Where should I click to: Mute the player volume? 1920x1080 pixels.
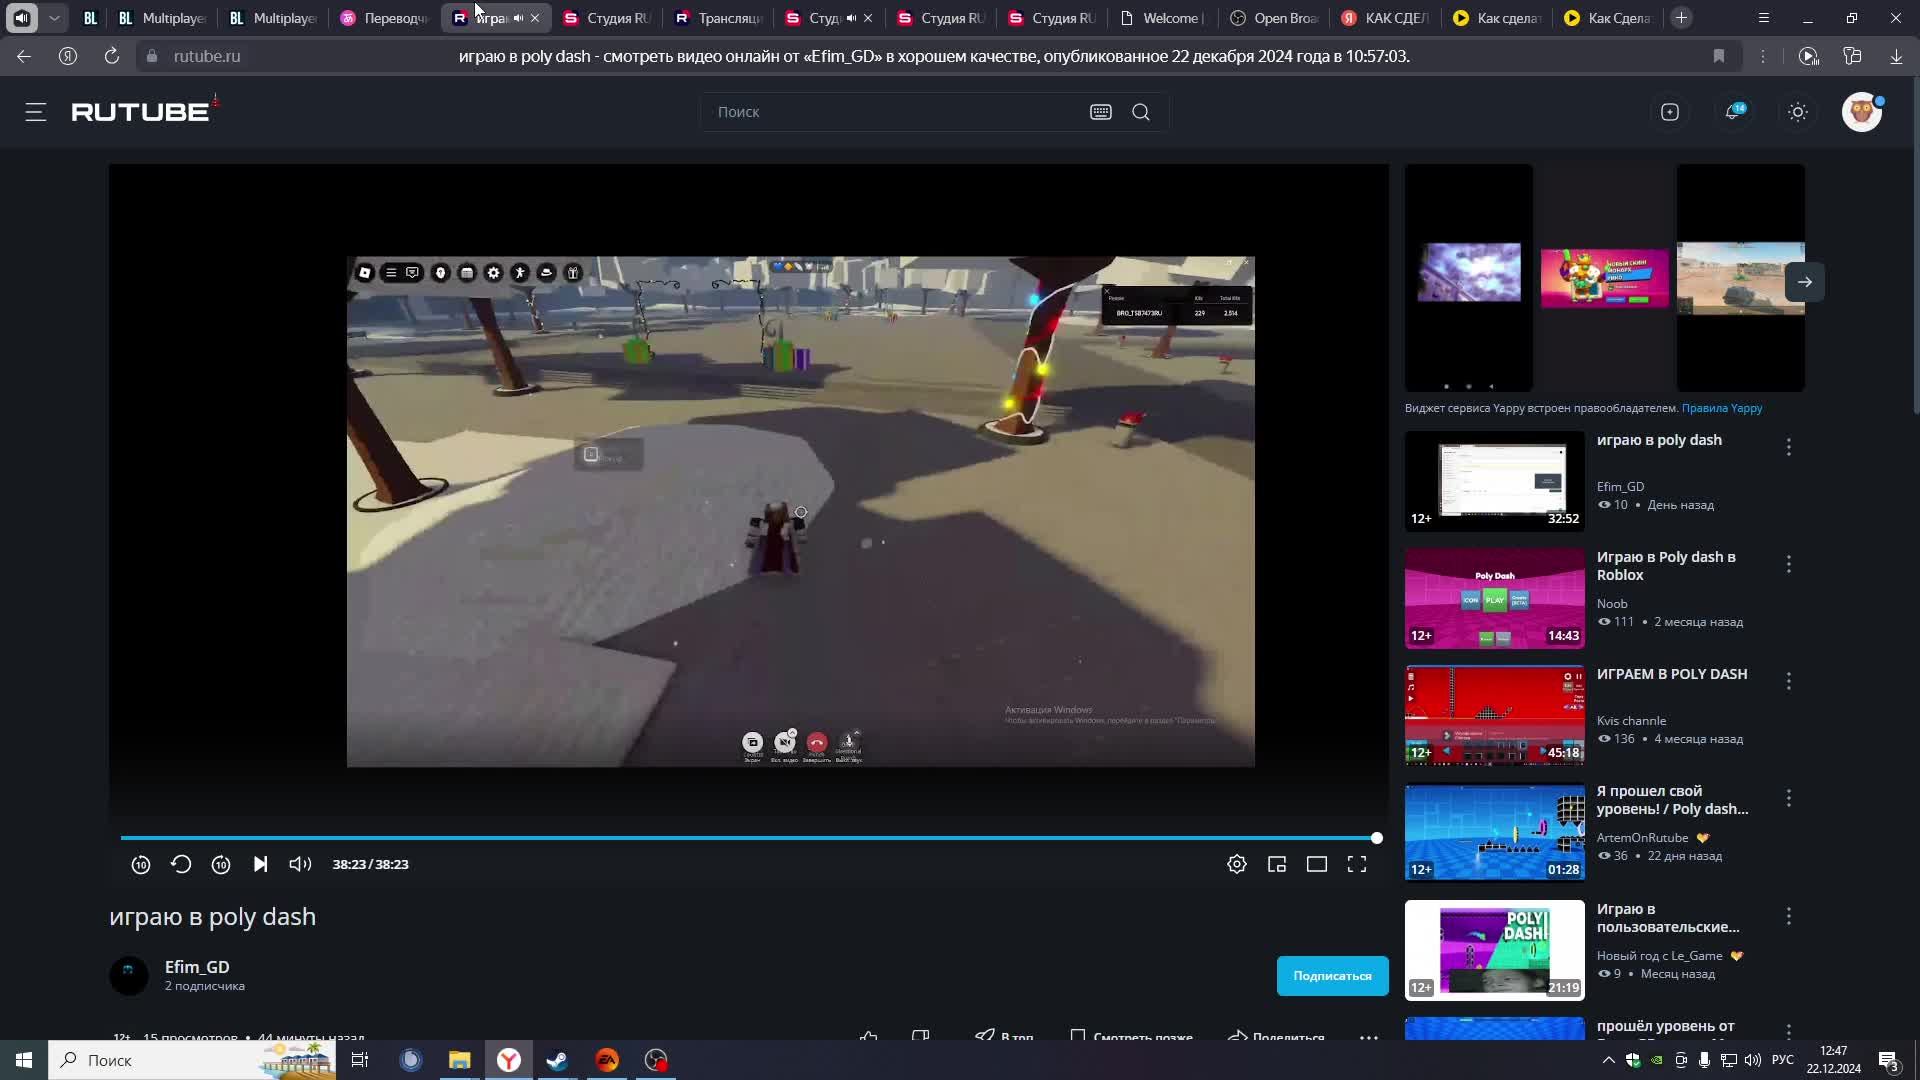click(300, 864)
